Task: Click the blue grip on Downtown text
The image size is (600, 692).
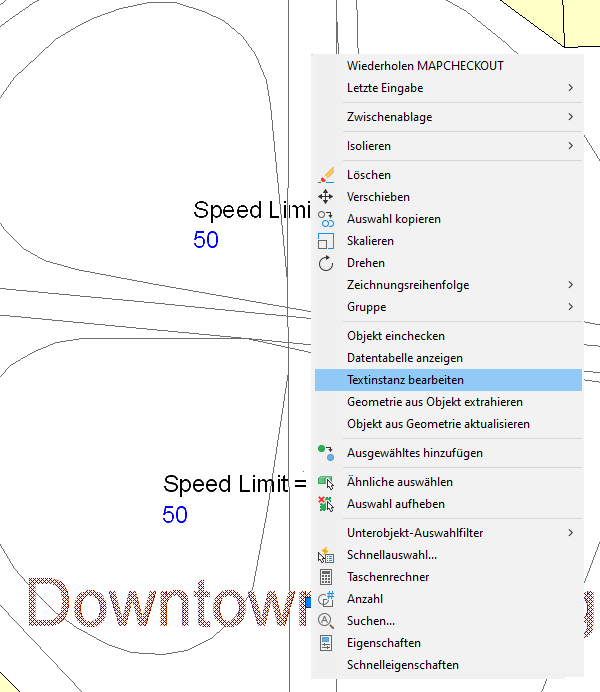Action: 308,602
